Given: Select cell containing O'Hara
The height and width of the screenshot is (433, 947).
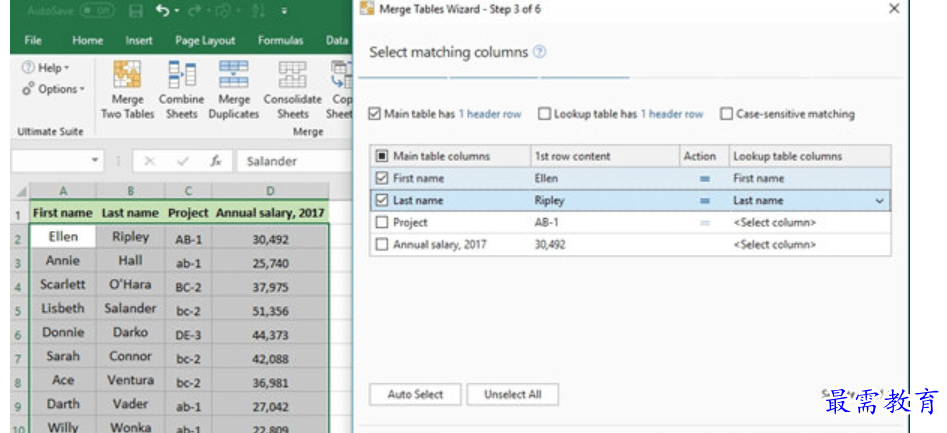Looking at the screenshot, I should pyautogui.click(x=130, y=284).
